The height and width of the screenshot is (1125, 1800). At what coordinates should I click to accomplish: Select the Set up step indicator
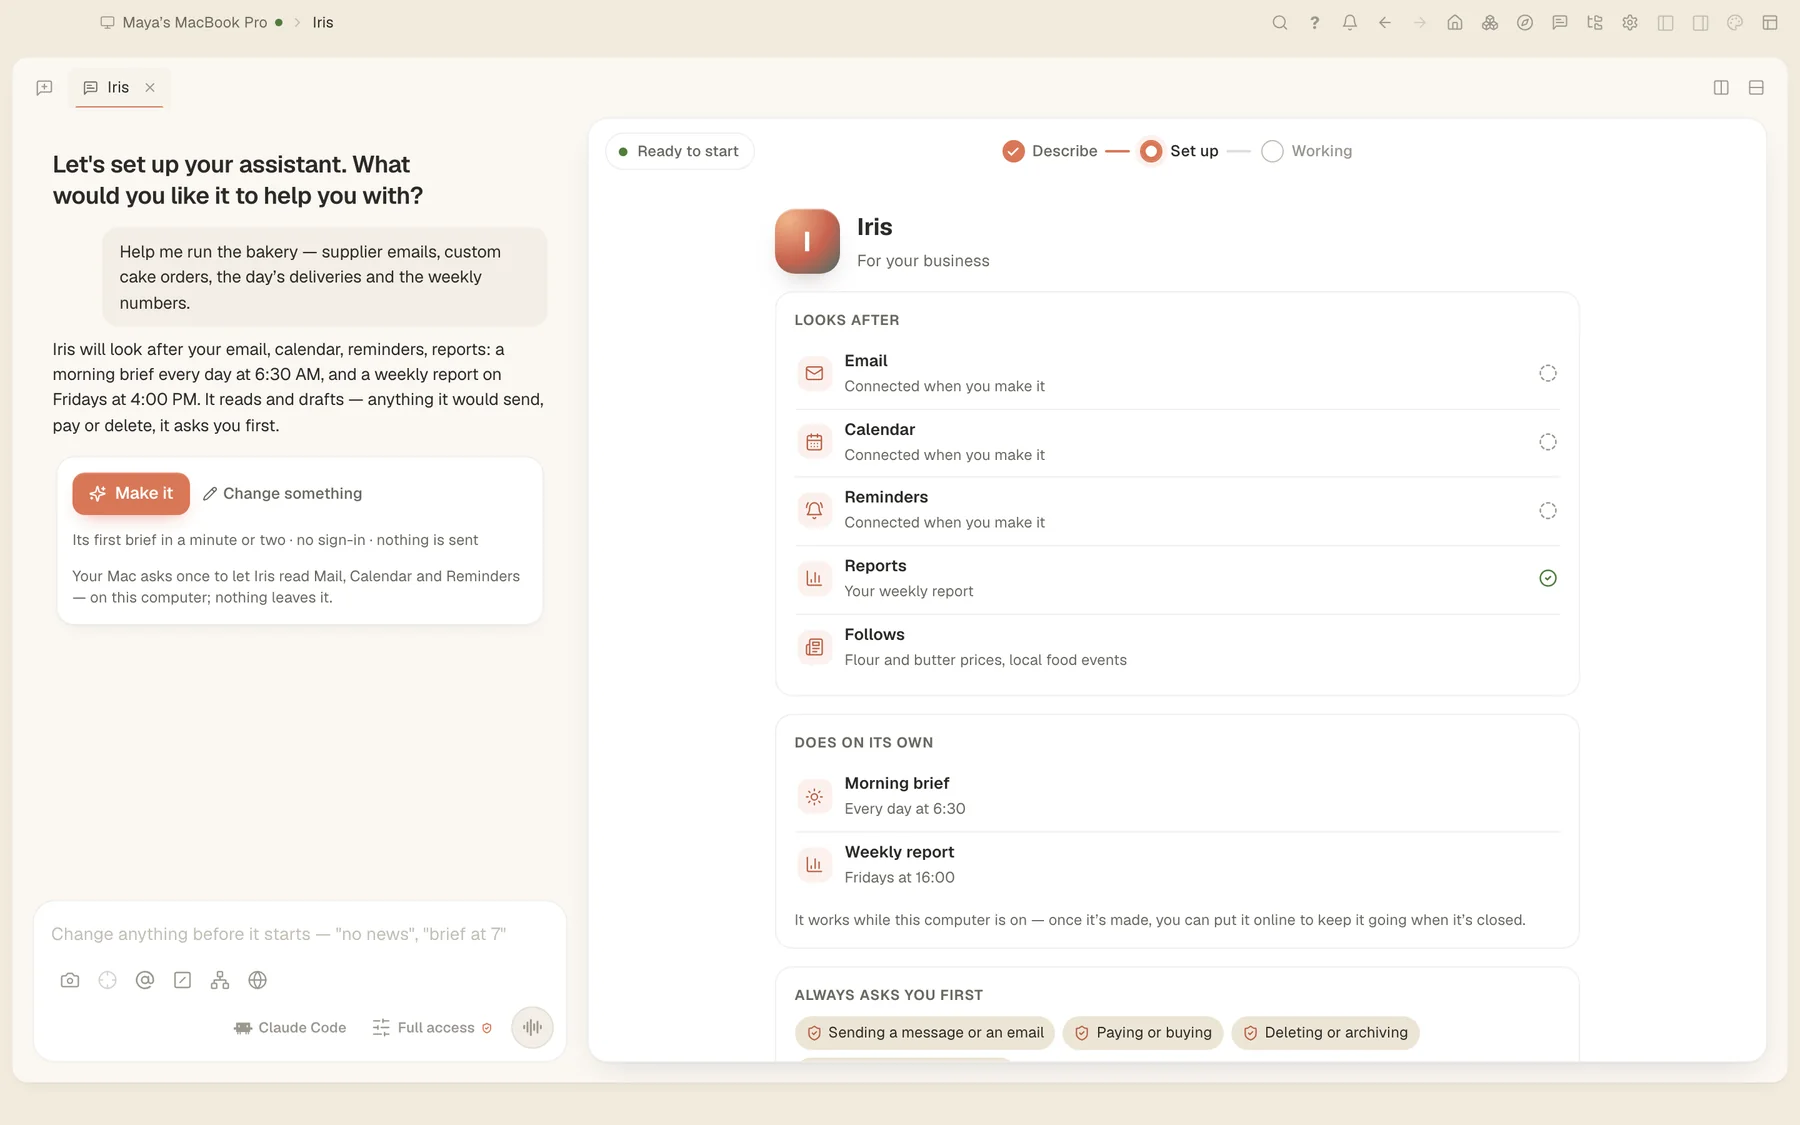pos(1179,151)
